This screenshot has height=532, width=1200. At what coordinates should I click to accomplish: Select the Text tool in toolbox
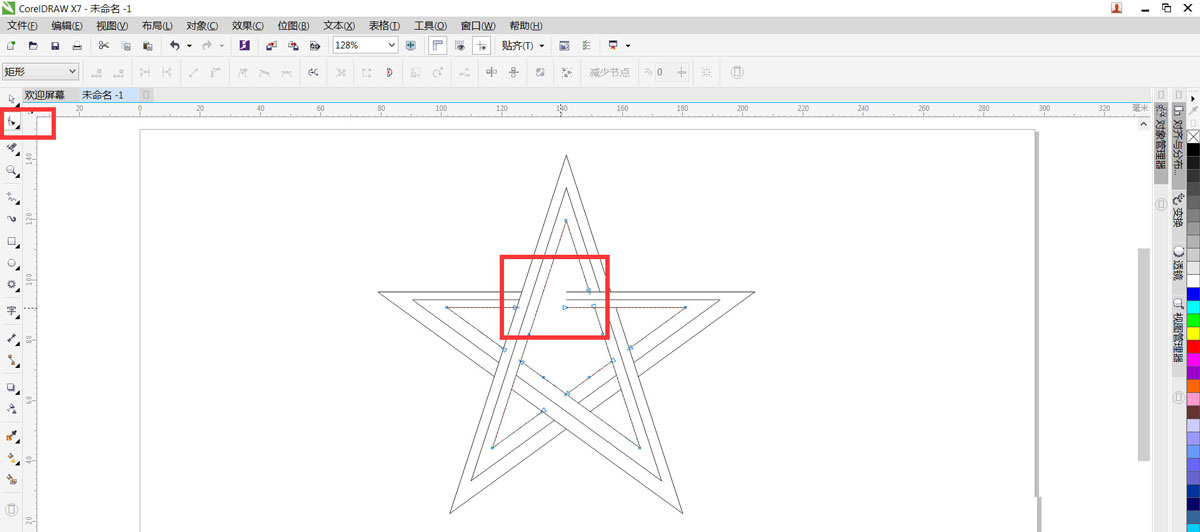tap(12, 311)
